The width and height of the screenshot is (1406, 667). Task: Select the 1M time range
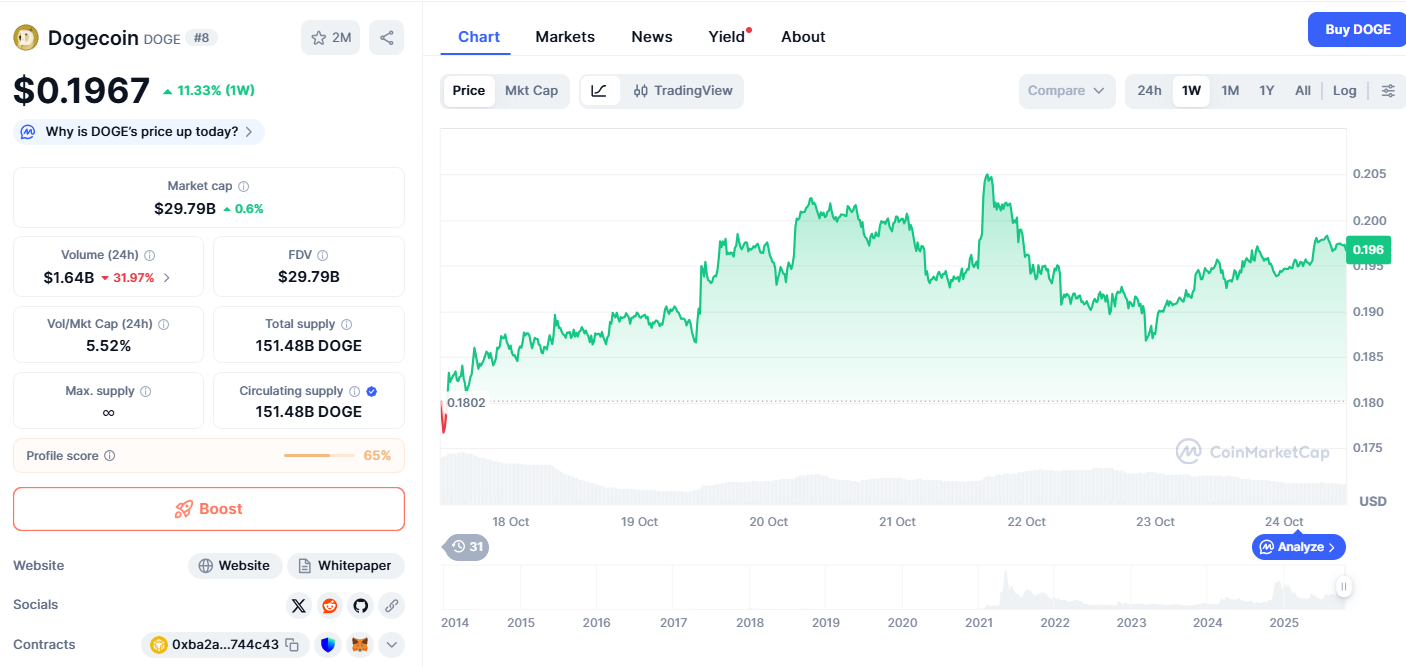point(1230,91)
